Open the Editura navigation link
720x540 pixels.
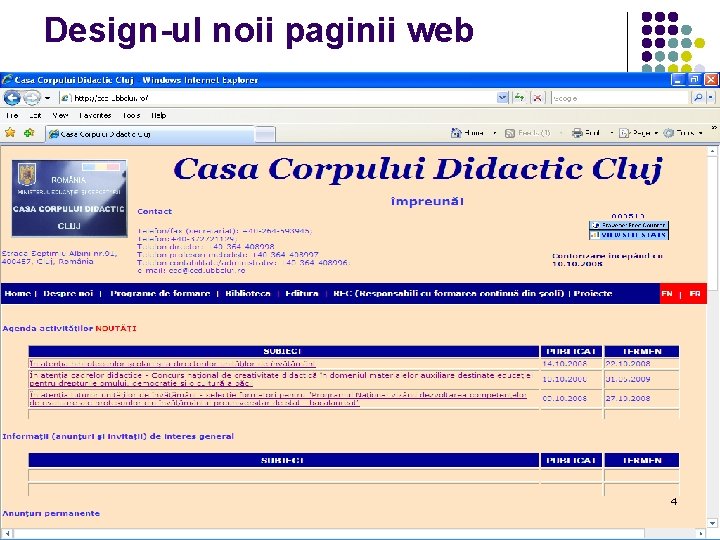[302, 293]
